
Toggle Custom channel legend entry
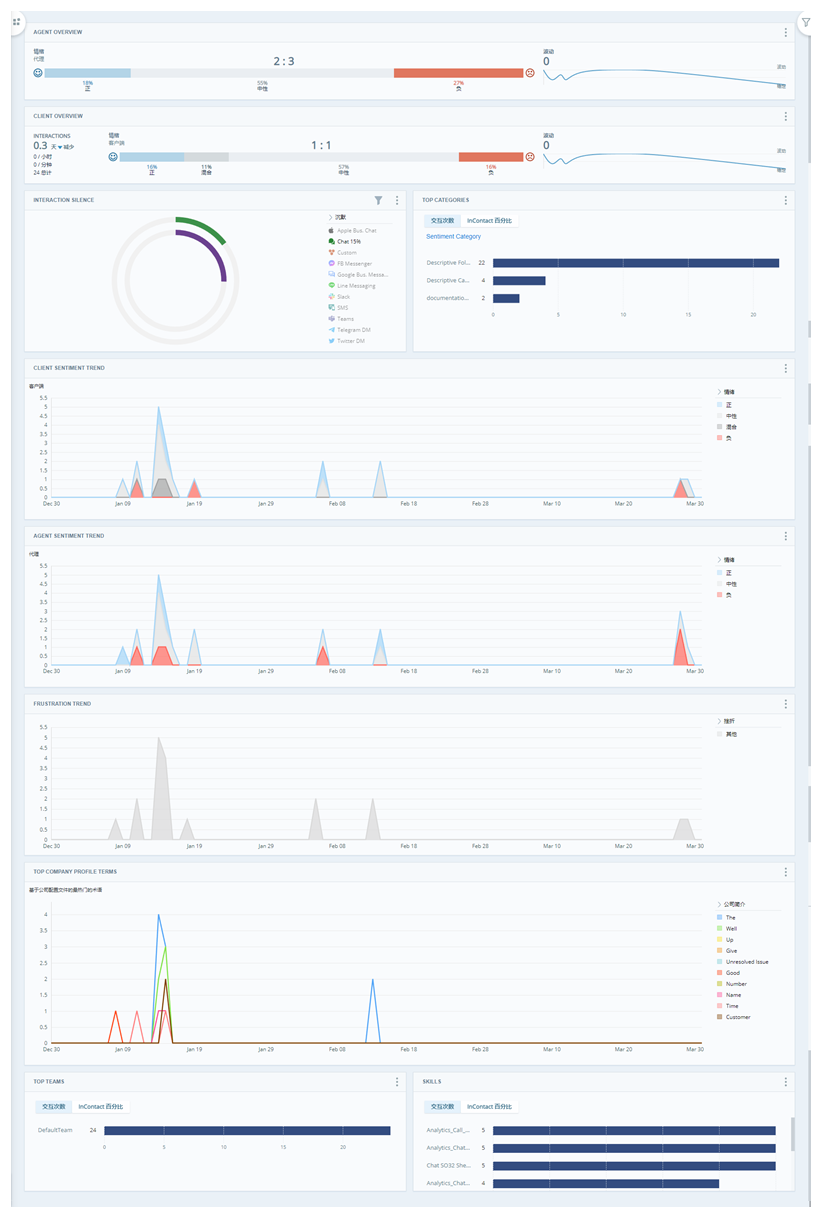click(x=342, y=252)
